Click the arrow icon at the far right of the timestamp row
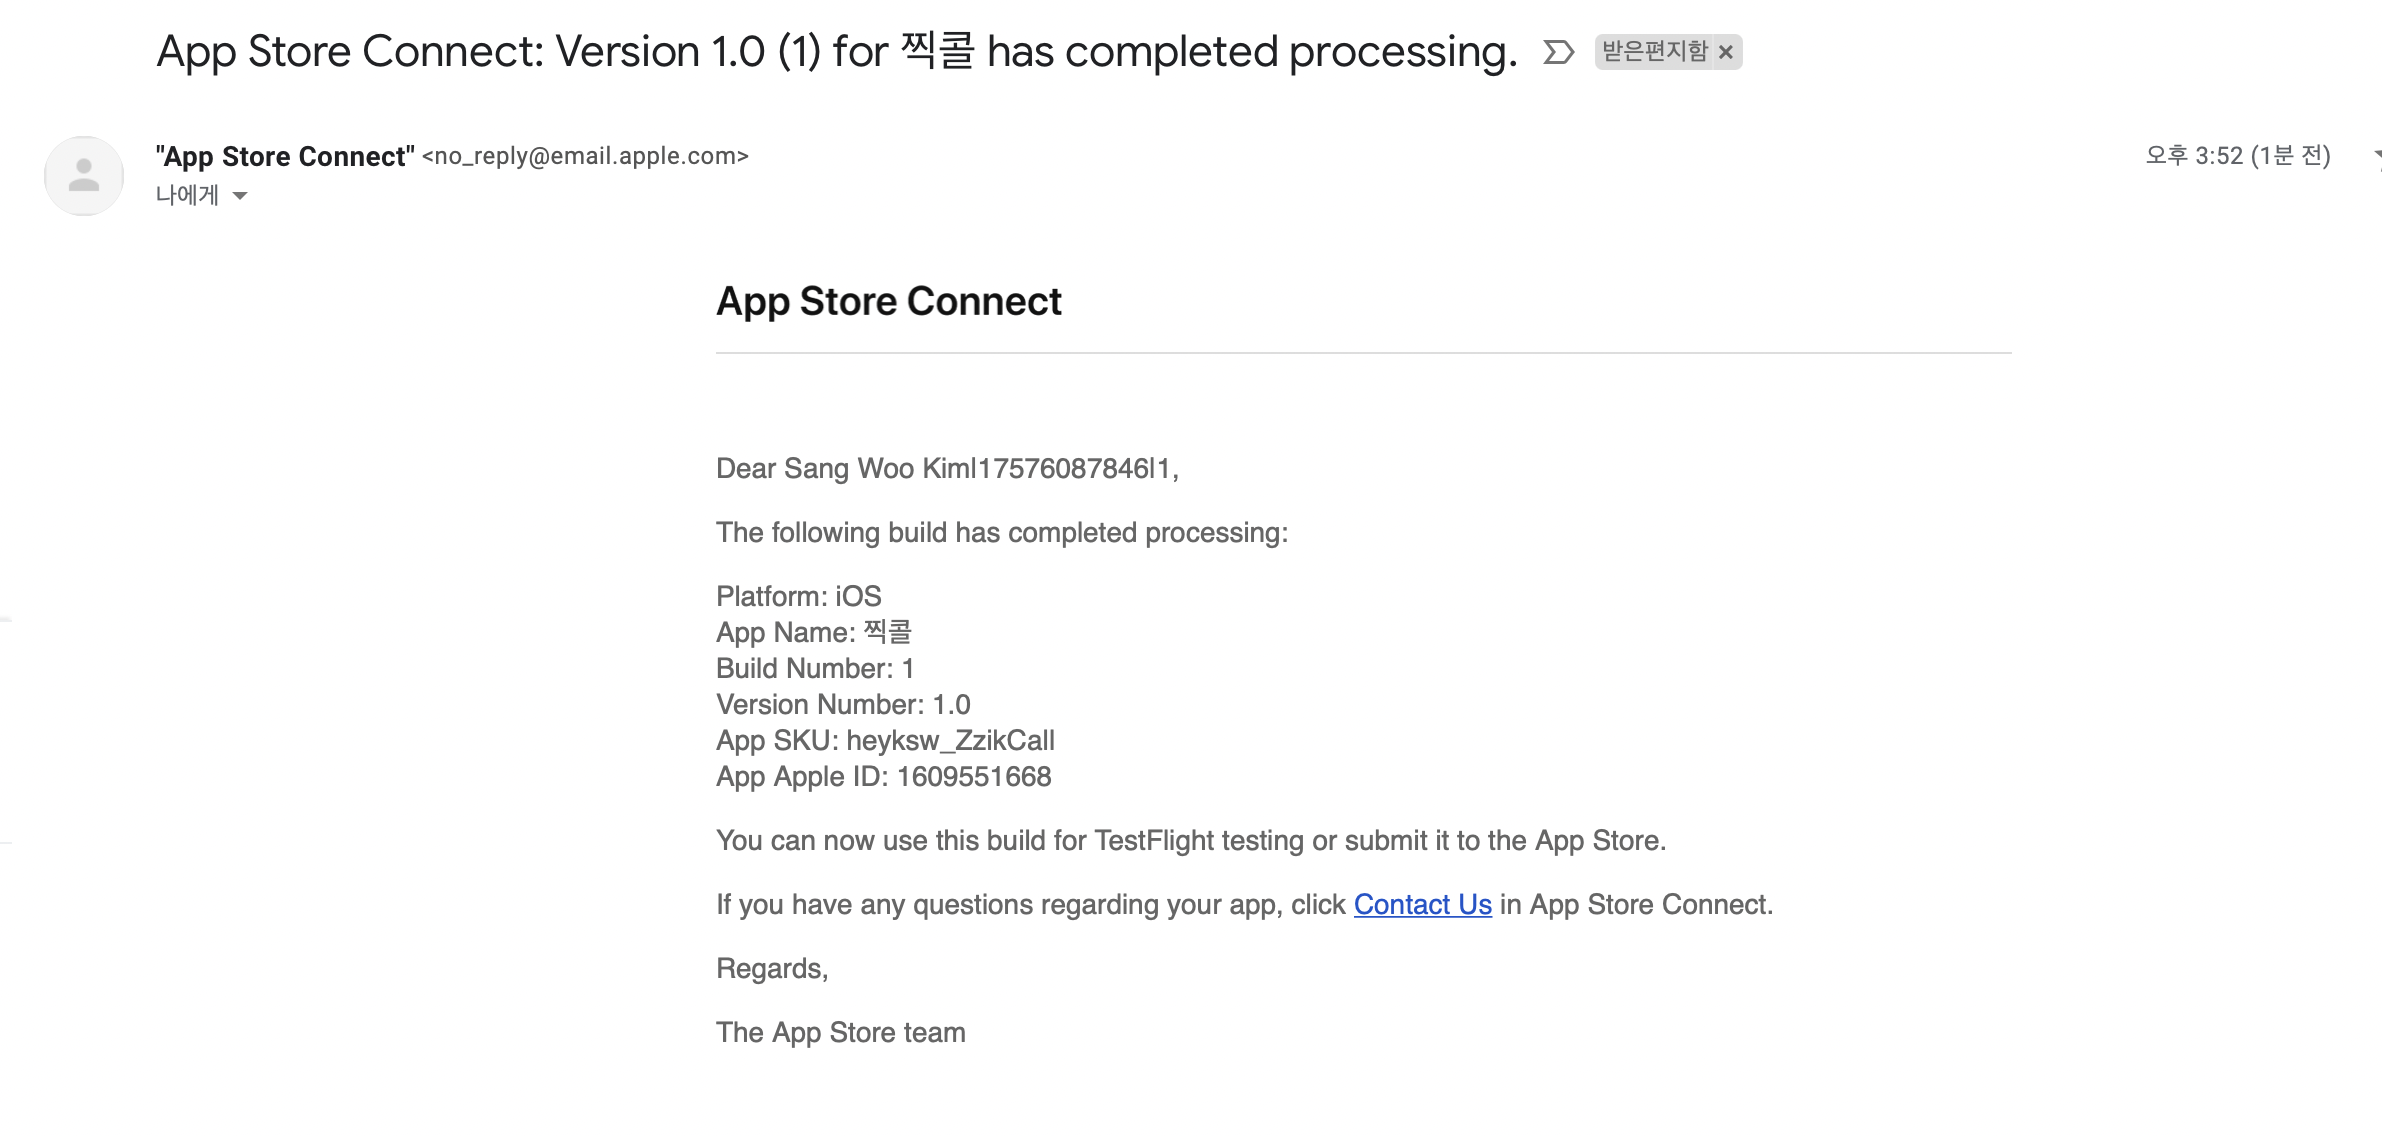 pyautogui.click(x=2376, y=157)
